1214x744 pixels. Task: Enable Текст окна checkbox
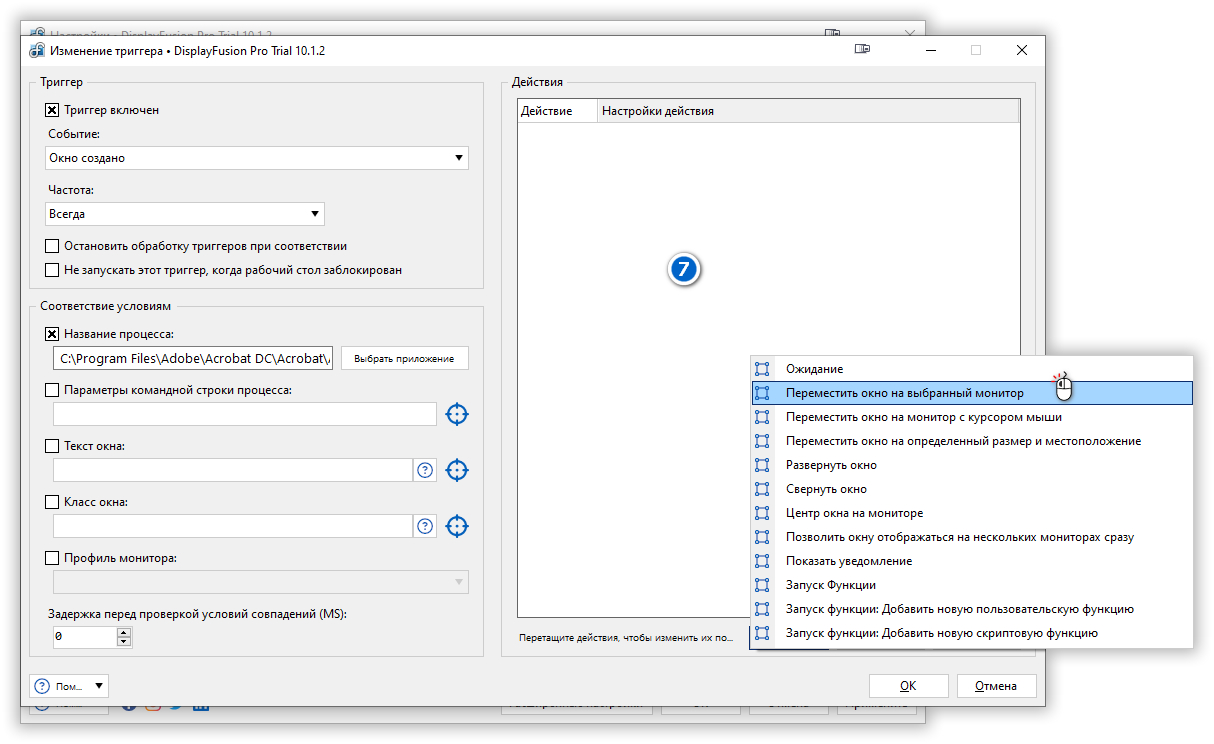pyautogui.click(x=52, y=446)
